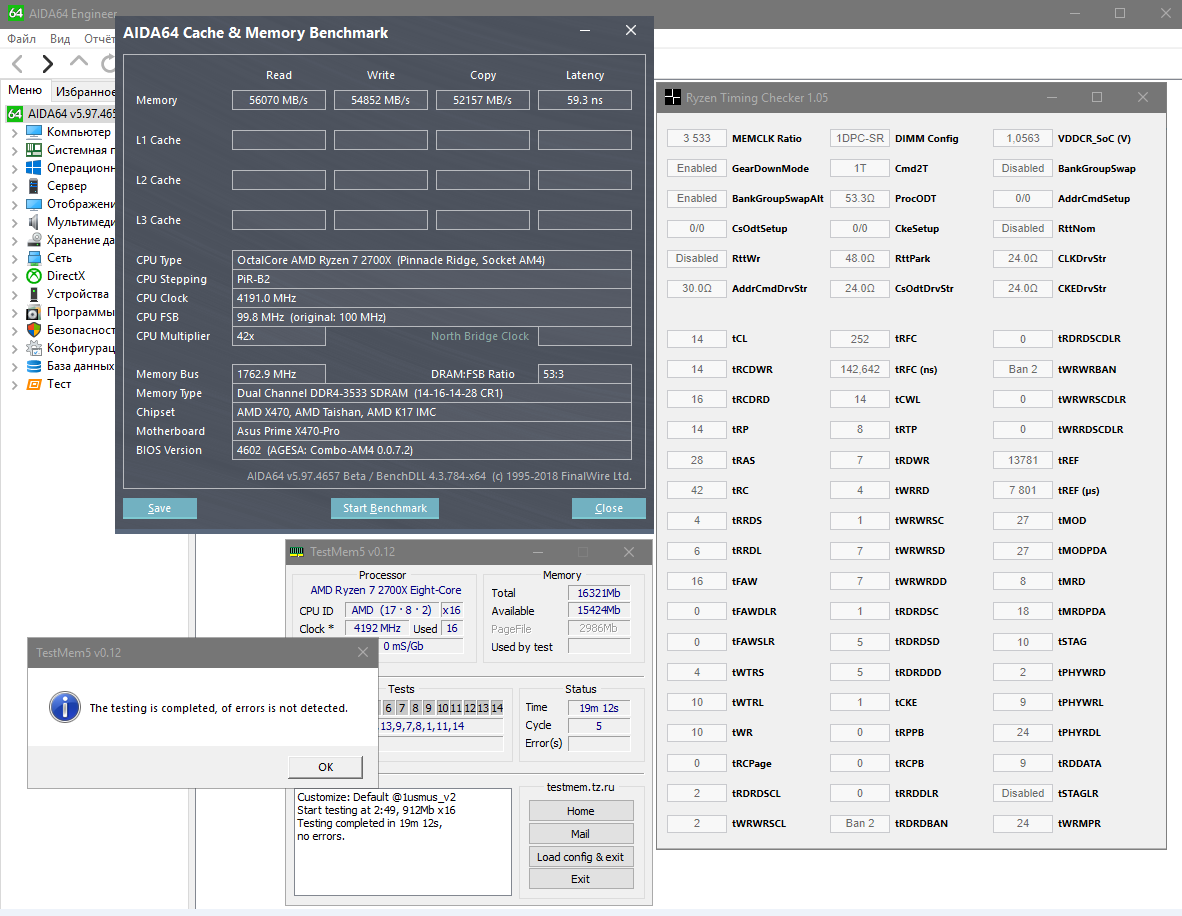Click Load config & exit button
Viewport: 1182px width, 916px height.
(x=581, y=856)
